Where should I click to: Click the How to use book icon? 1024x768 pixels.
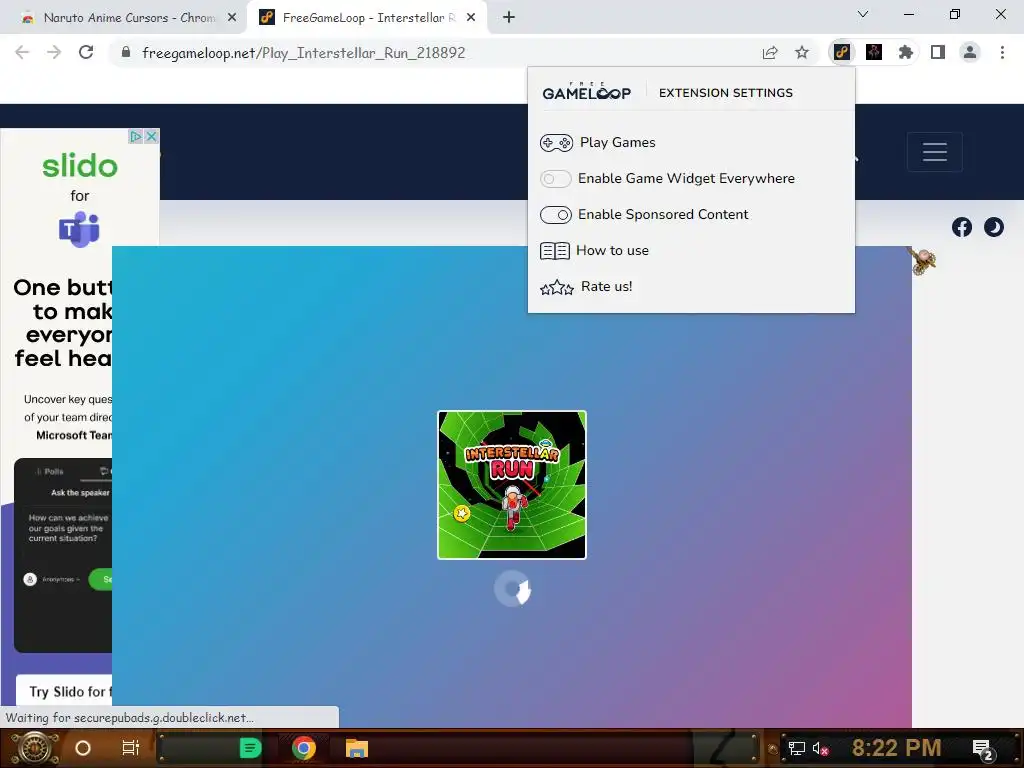554,251
